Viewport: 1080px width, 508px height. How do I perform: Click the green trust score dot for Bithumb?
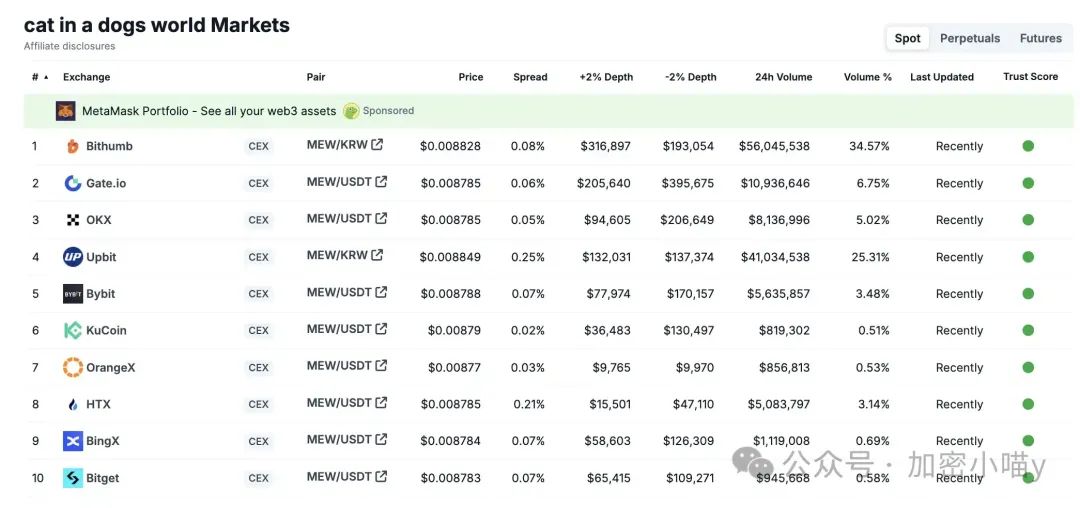[x=1028, y=146]
